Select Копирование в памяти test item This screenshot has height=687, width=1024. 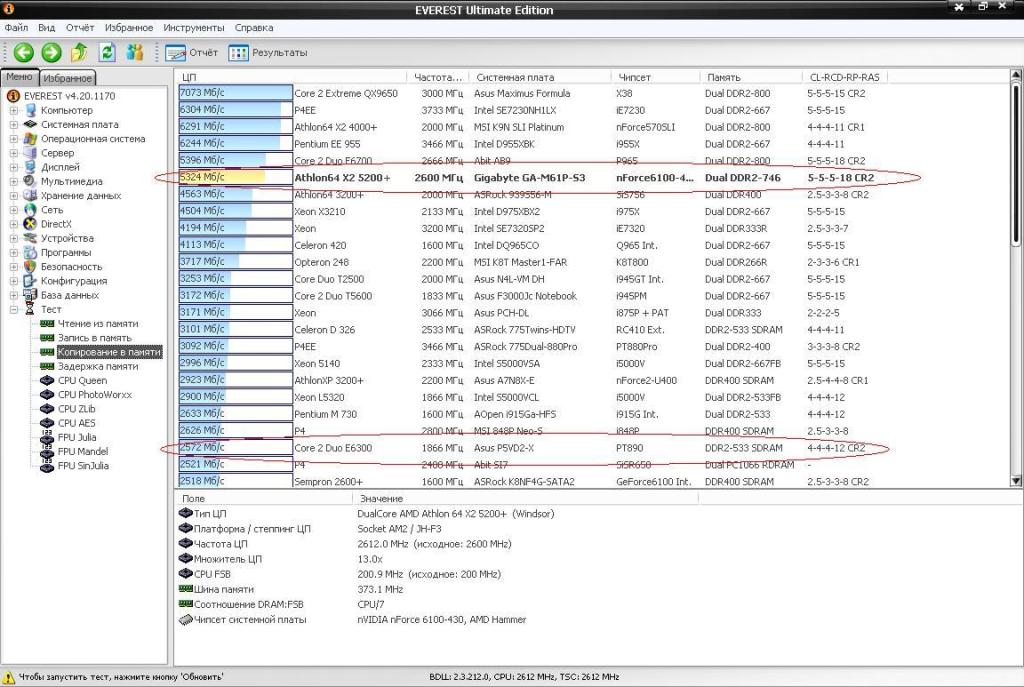(109, 352)
